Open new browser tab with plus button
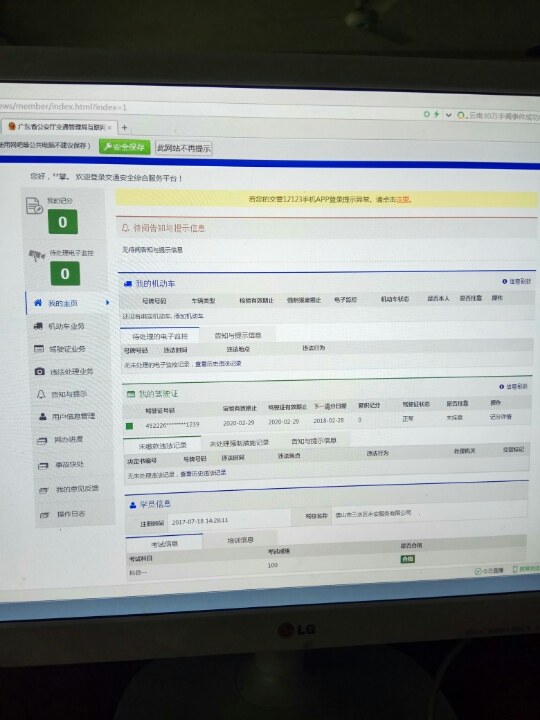This screenshot has height=720, width=540. pos(124,128)
